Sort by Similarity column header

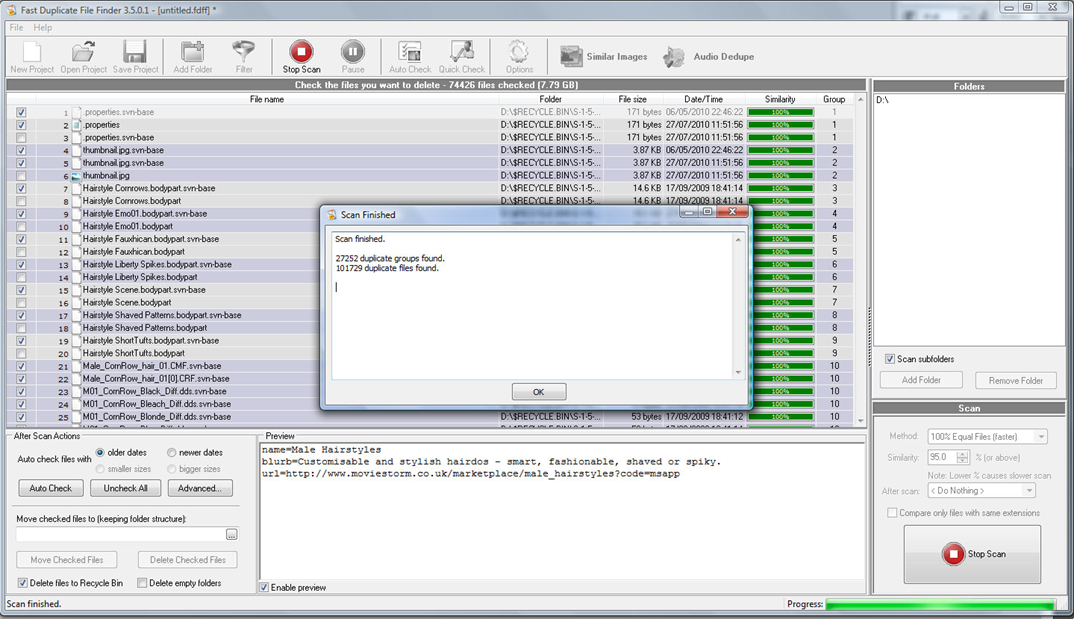point(780,99)
